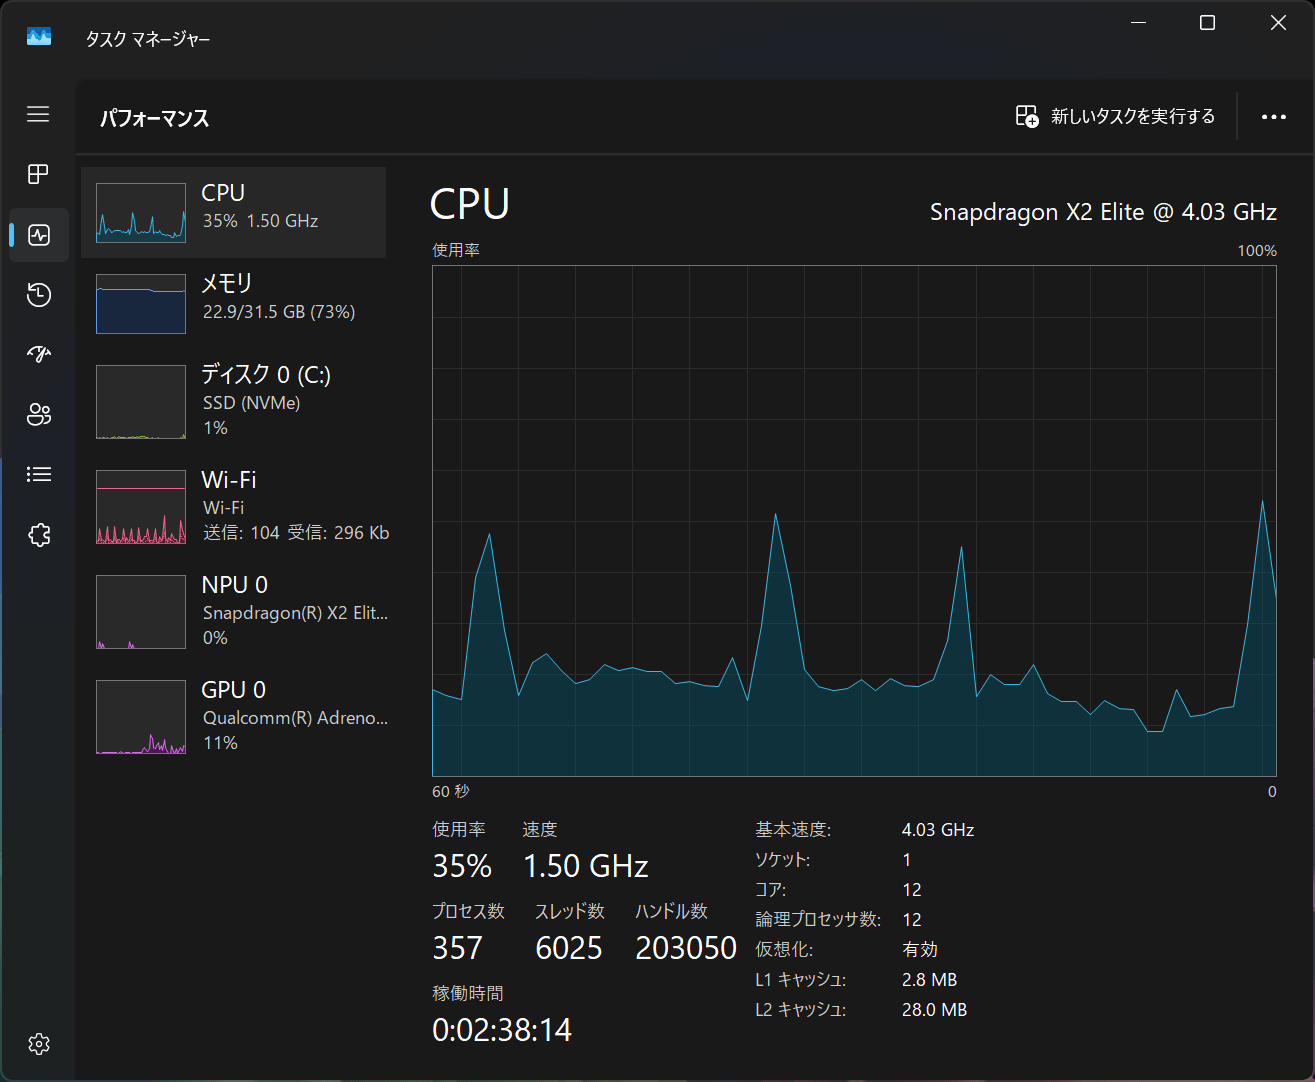This screenshot has width=1315, height=1082.
Task: Select the CPU performance entry
Action: coord(233,212)
